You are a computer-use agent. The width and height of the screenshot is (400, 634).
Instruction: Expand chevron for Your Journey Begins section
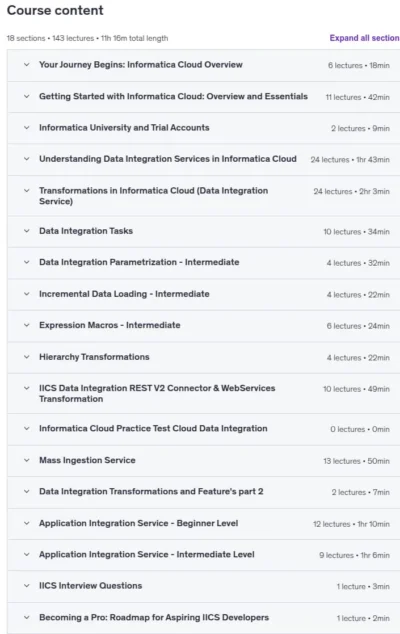tap(27, 65)
